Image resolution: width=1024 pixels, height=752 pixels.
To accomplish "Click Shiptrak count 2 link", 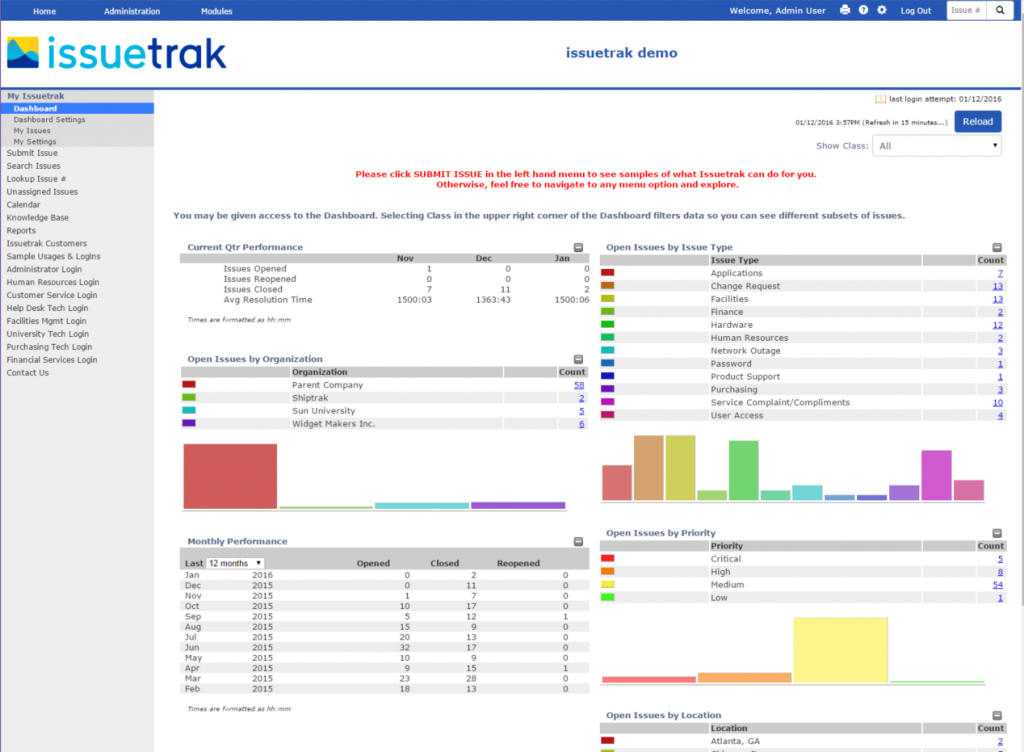I will point(581,398).
